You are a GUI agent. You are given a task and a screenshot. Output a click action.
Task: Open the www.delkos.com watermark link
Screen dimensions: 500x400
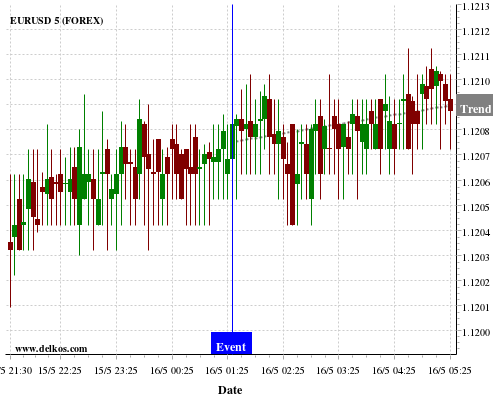pos(51,349)
